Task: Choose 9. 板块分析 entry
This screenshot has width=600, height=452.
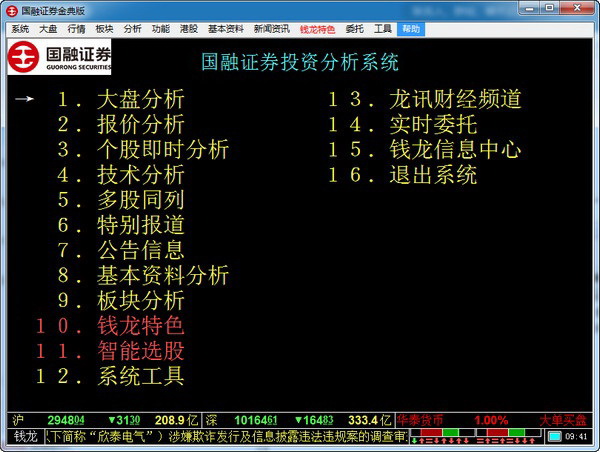Action: tap(121, 300)
